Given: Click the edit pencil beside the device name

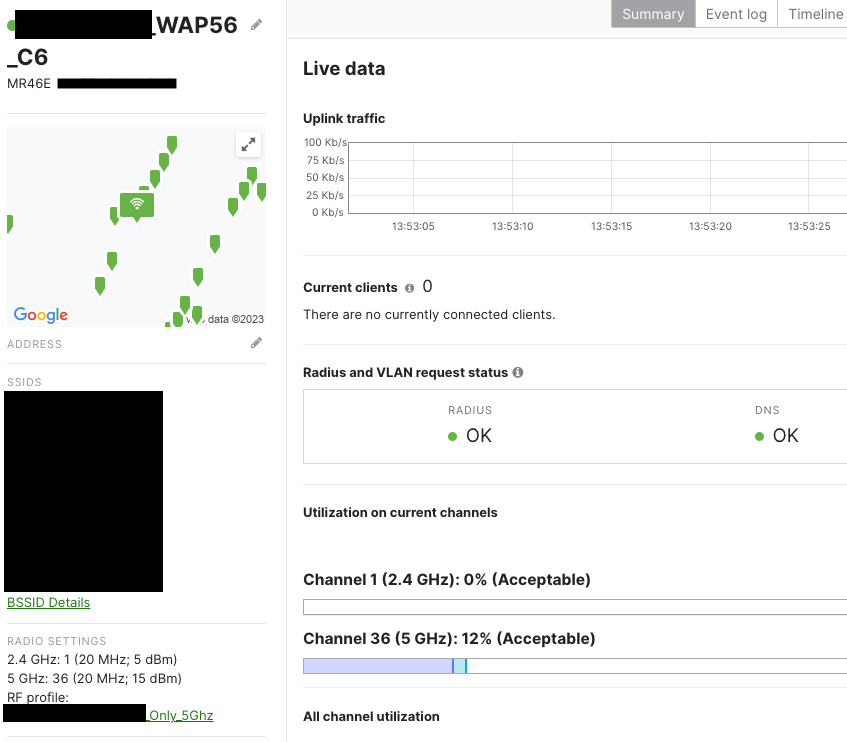Looking at the screenshot, I should 256,24.
